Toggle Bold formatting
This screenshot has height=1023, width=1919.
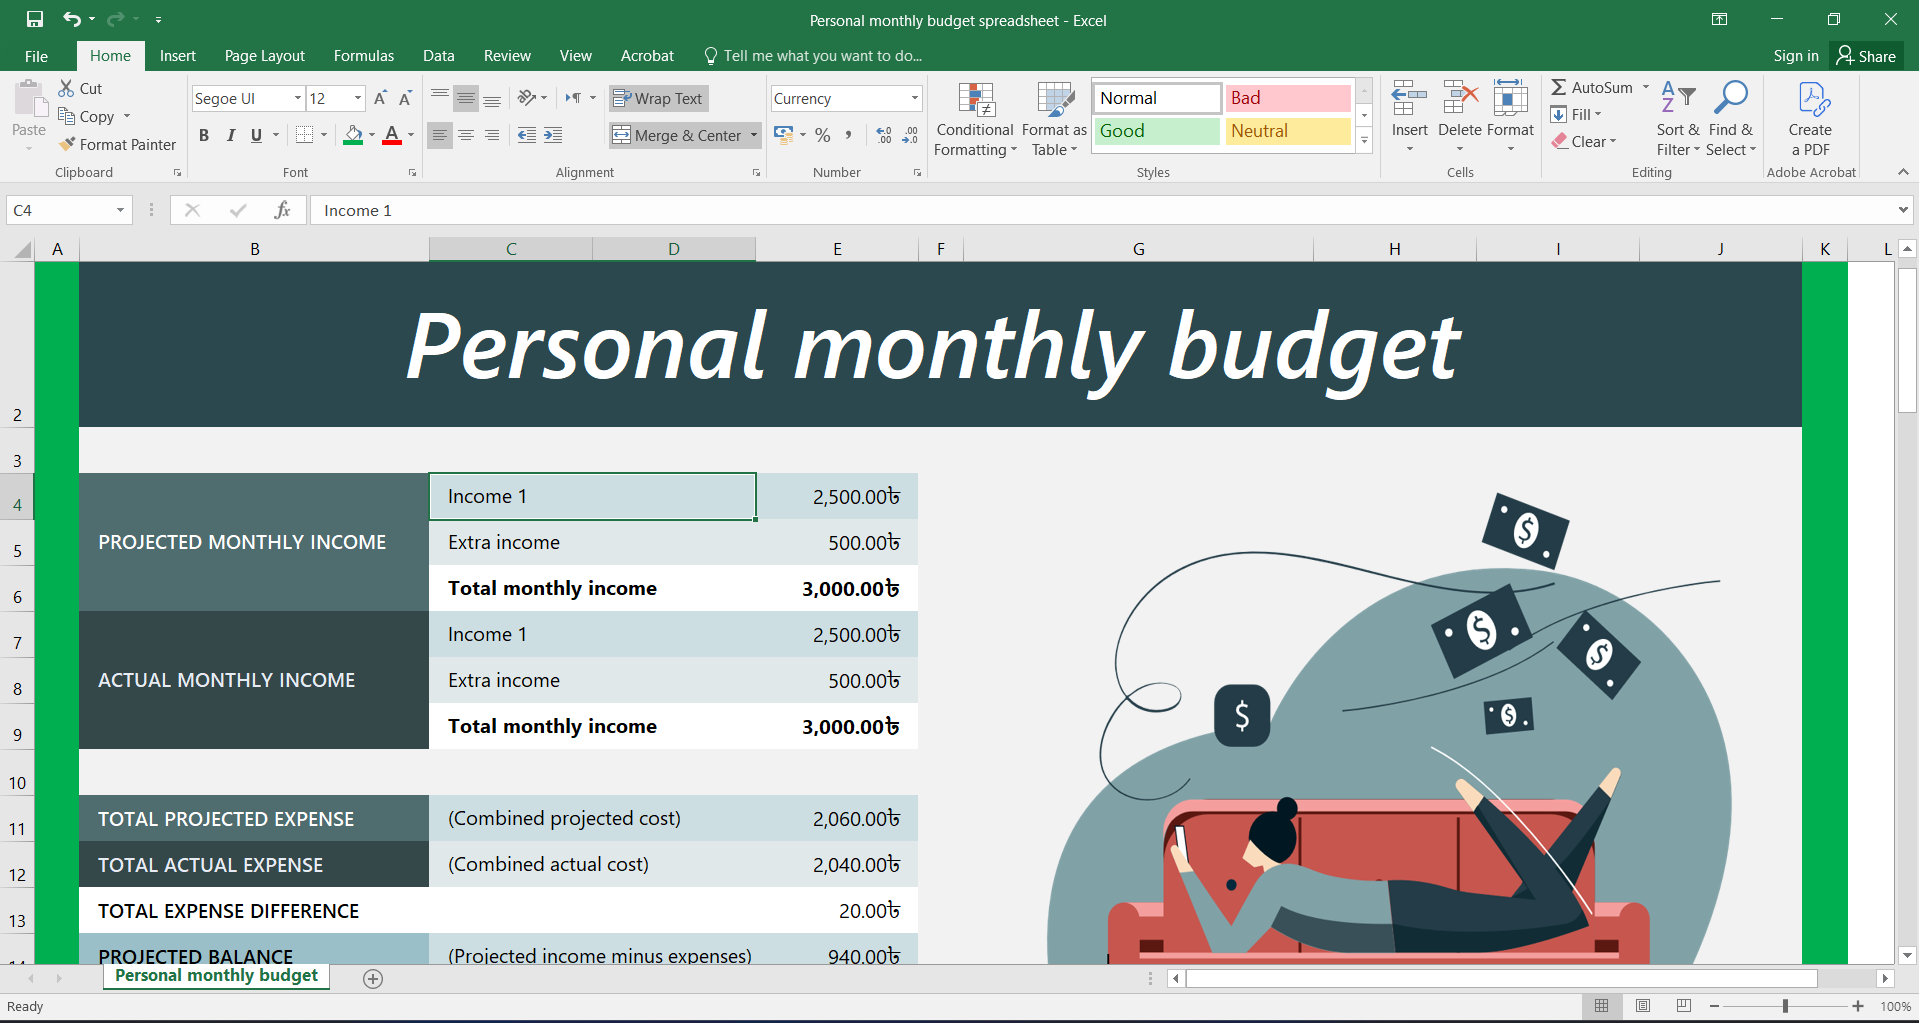[x=204, y=135]
